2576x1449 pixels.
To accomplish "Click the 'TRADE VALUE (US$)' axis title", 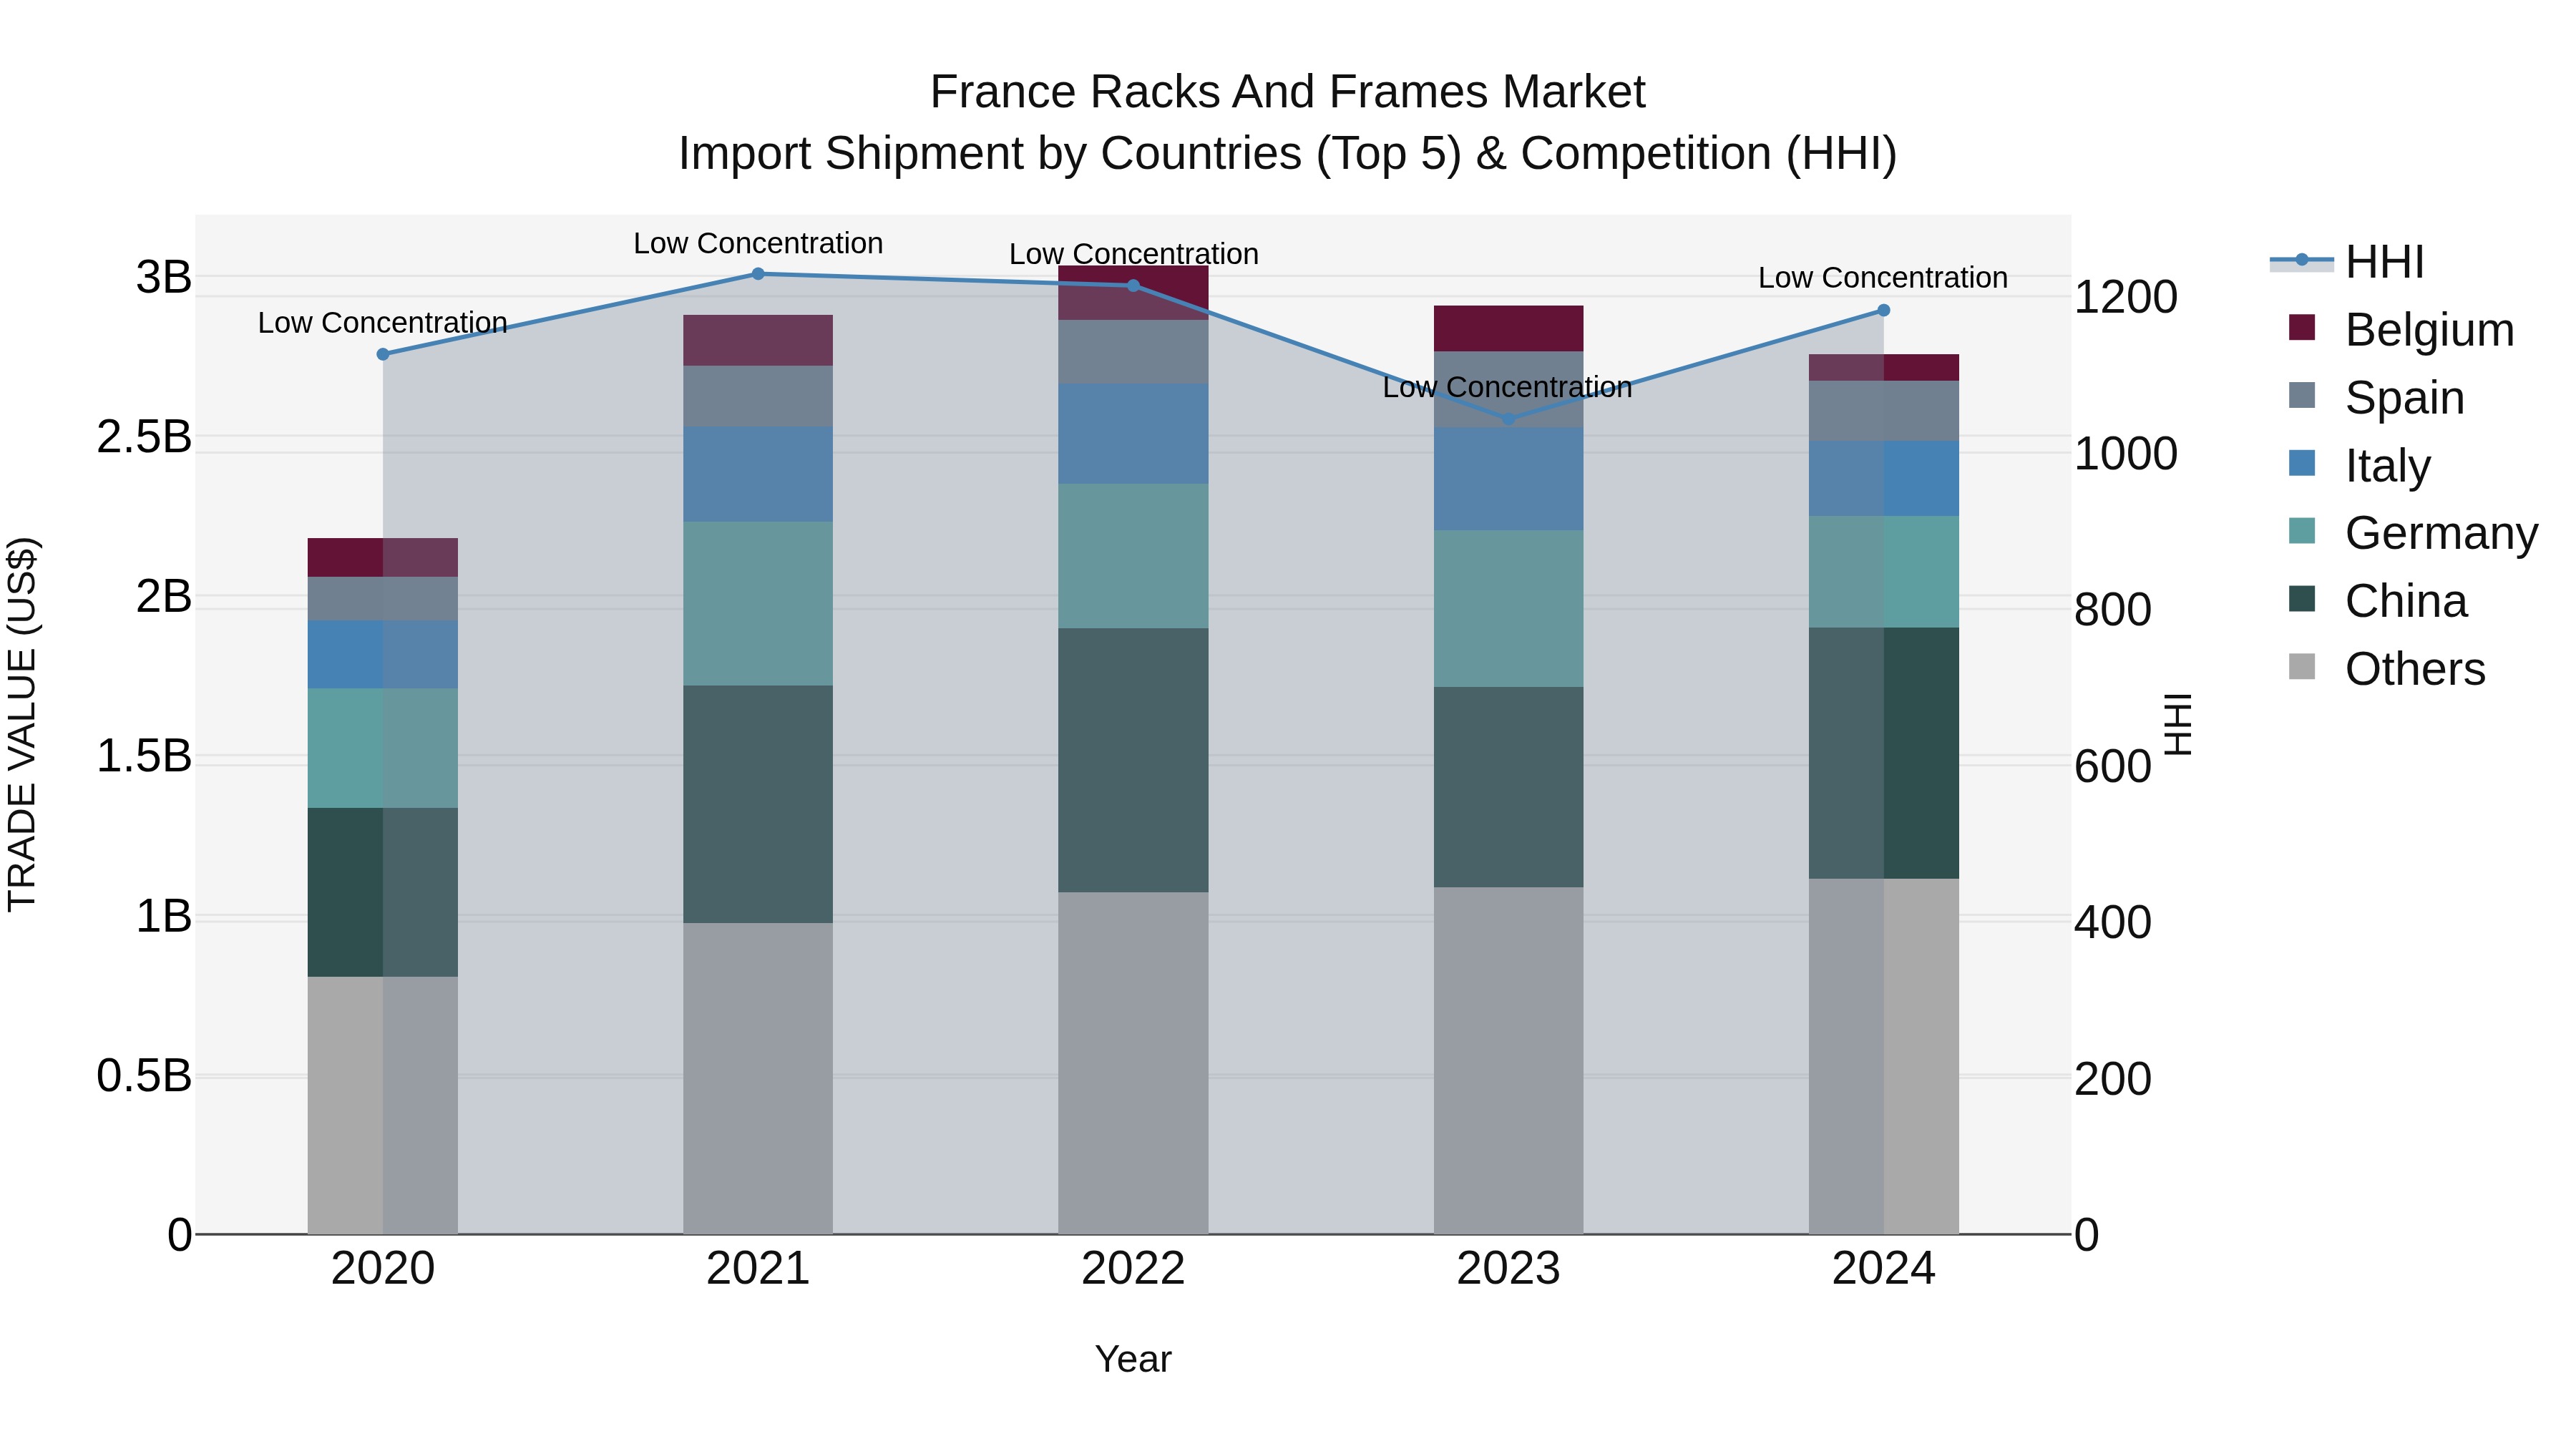I will (x=22, y=725).
